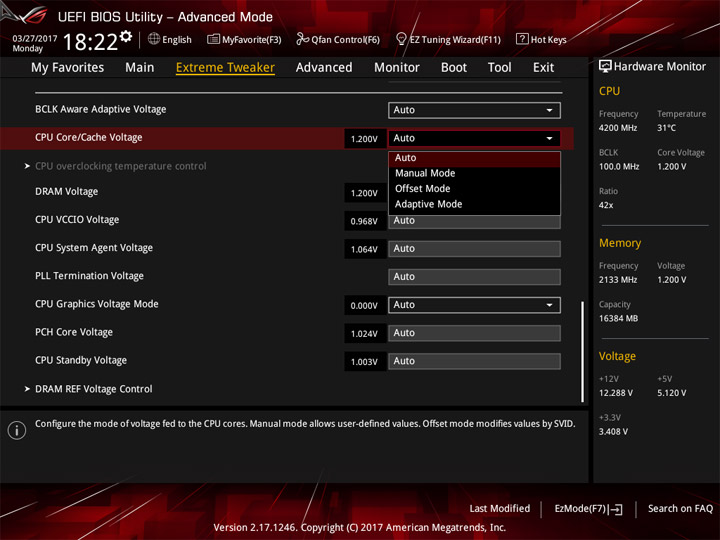The width and height of the screenshot is (720, 540).
Task: Click the DRAM Voltage label
Action: (67, 191)
